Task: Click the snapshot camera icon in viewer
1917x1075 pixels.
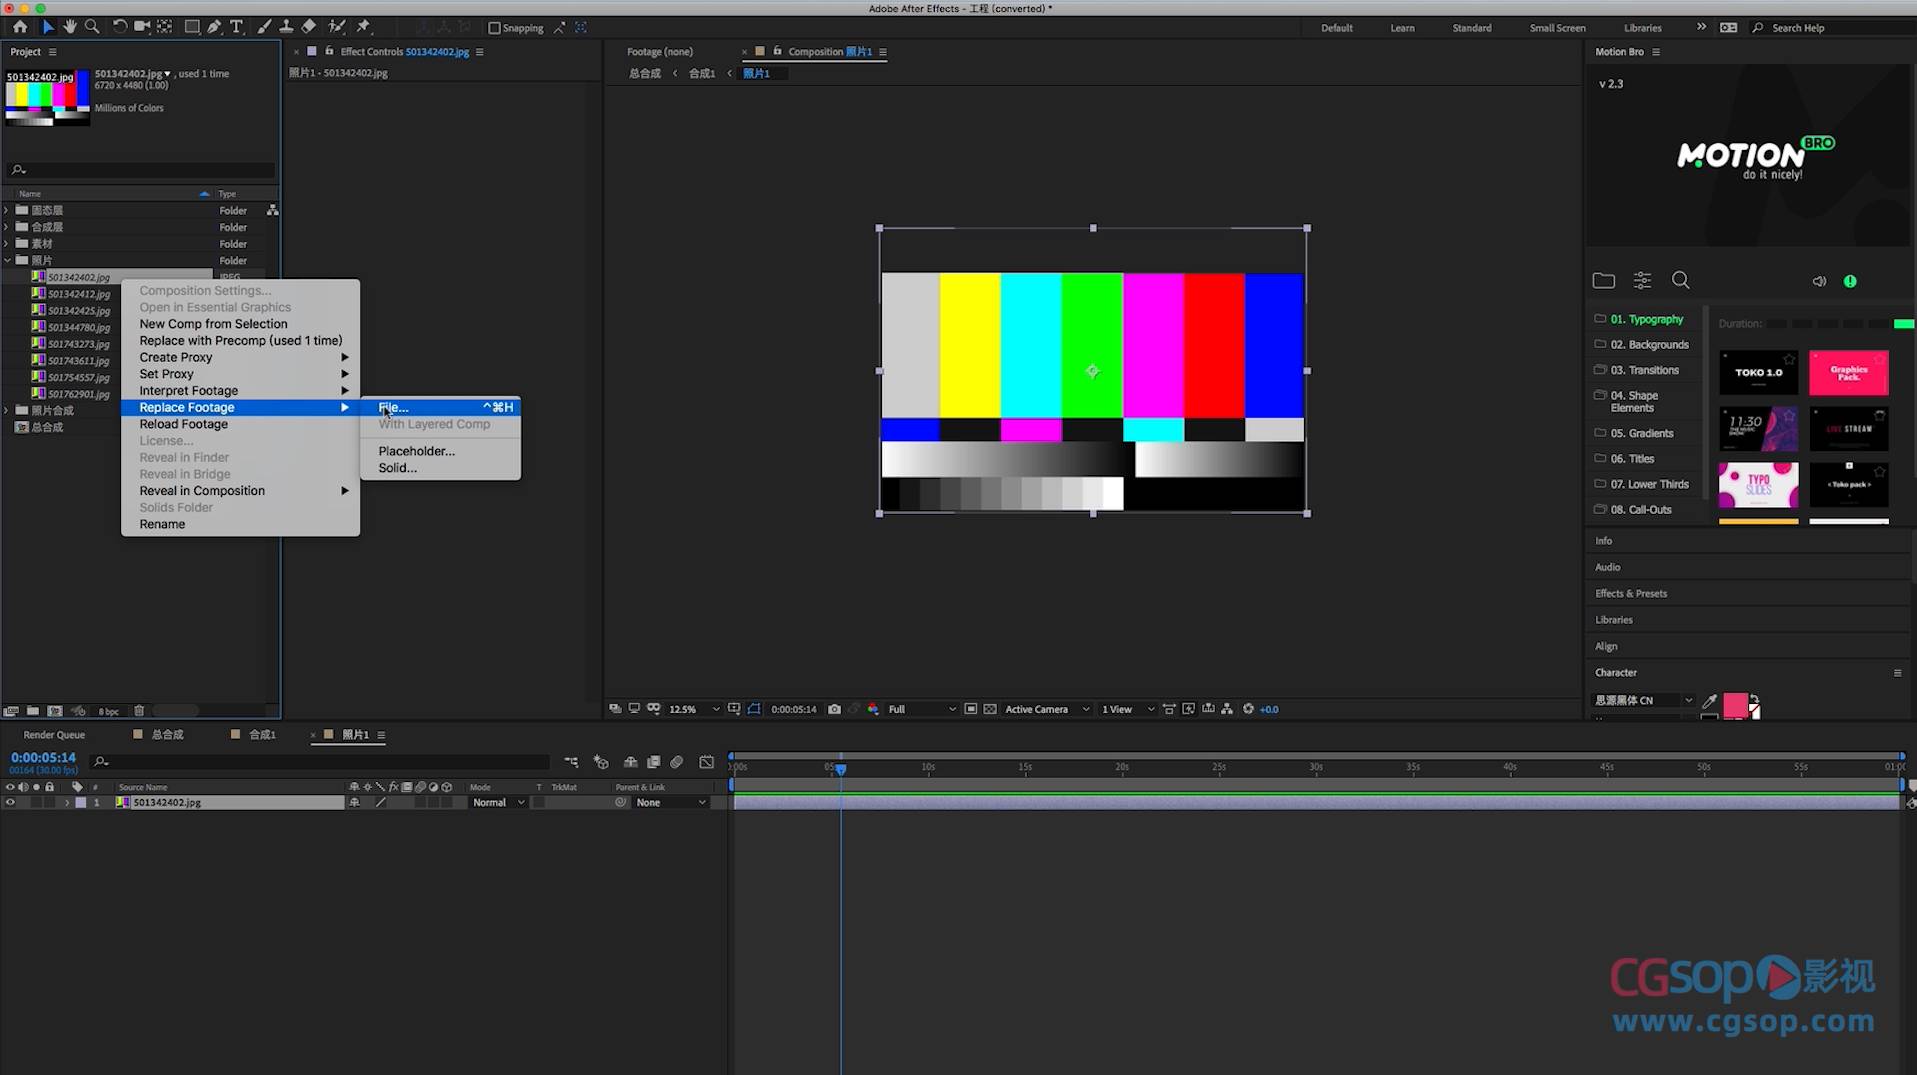Action: (x=834, y=709)
